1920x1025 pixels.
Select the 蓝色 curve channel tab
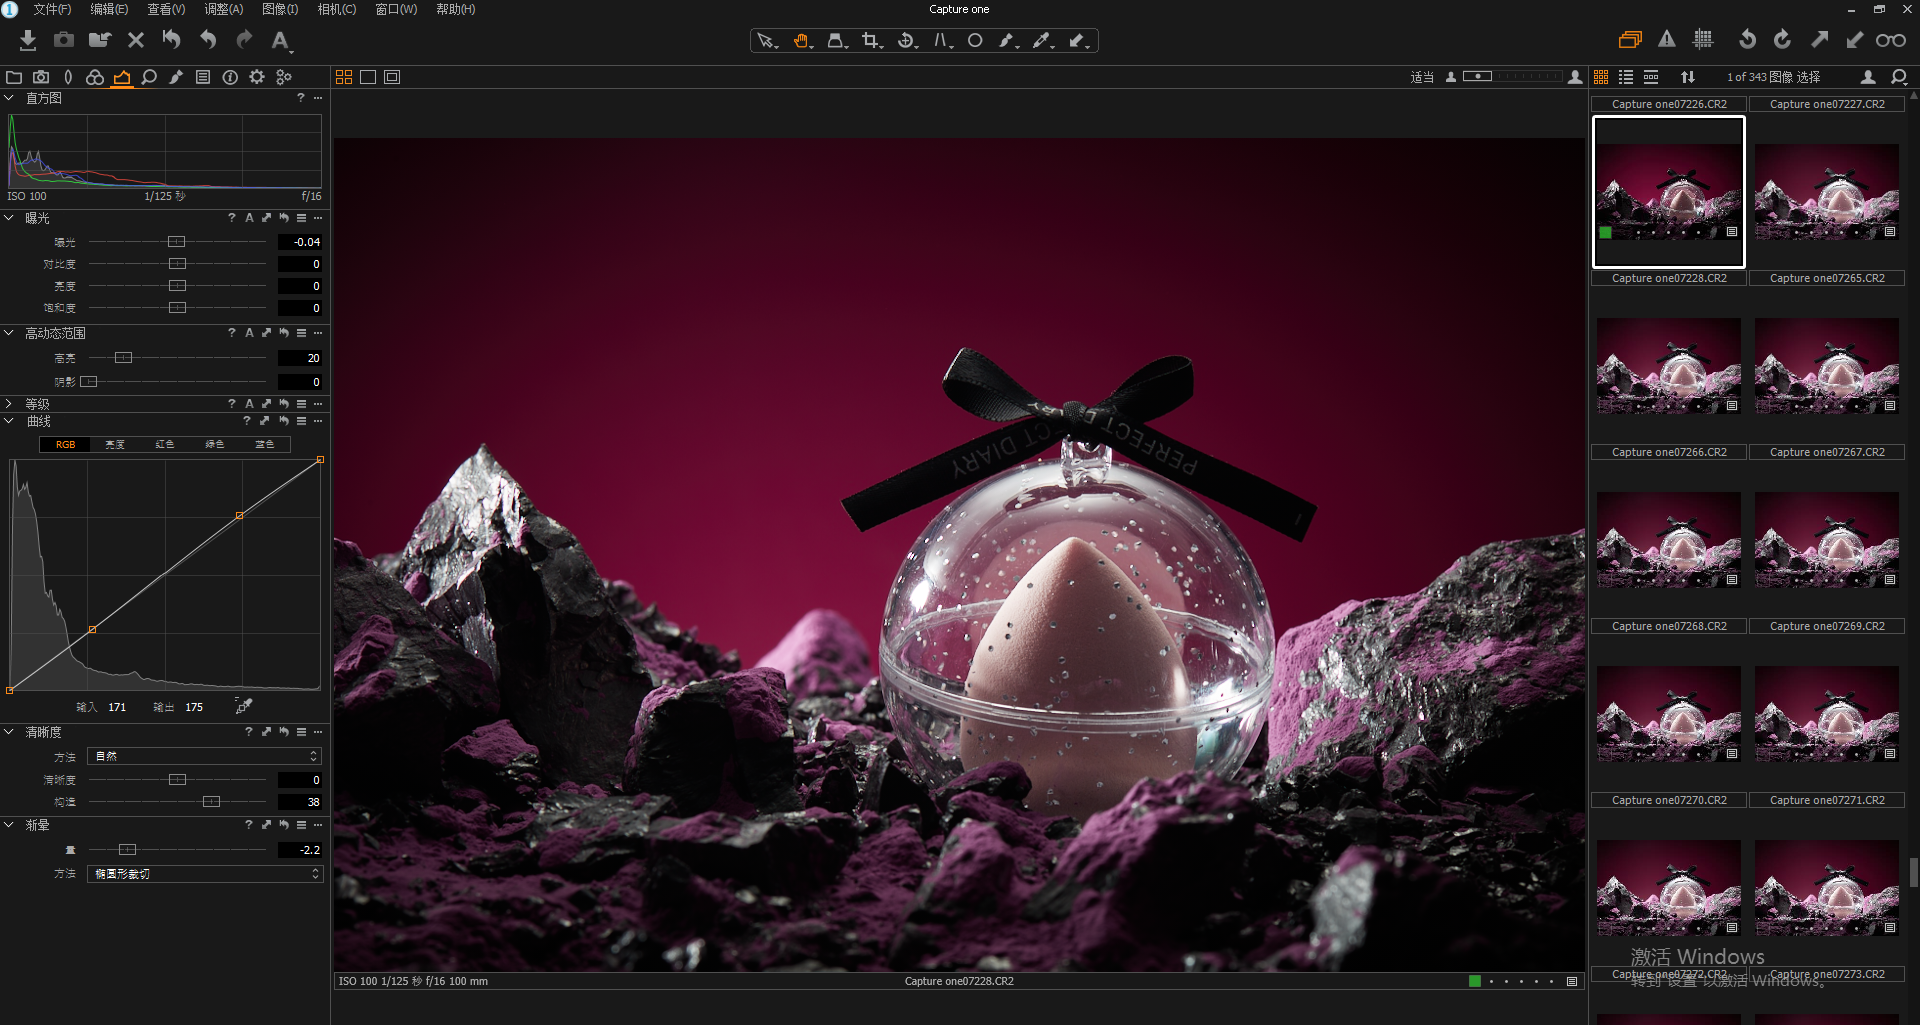pyautogui.click(x=265, y=444)
